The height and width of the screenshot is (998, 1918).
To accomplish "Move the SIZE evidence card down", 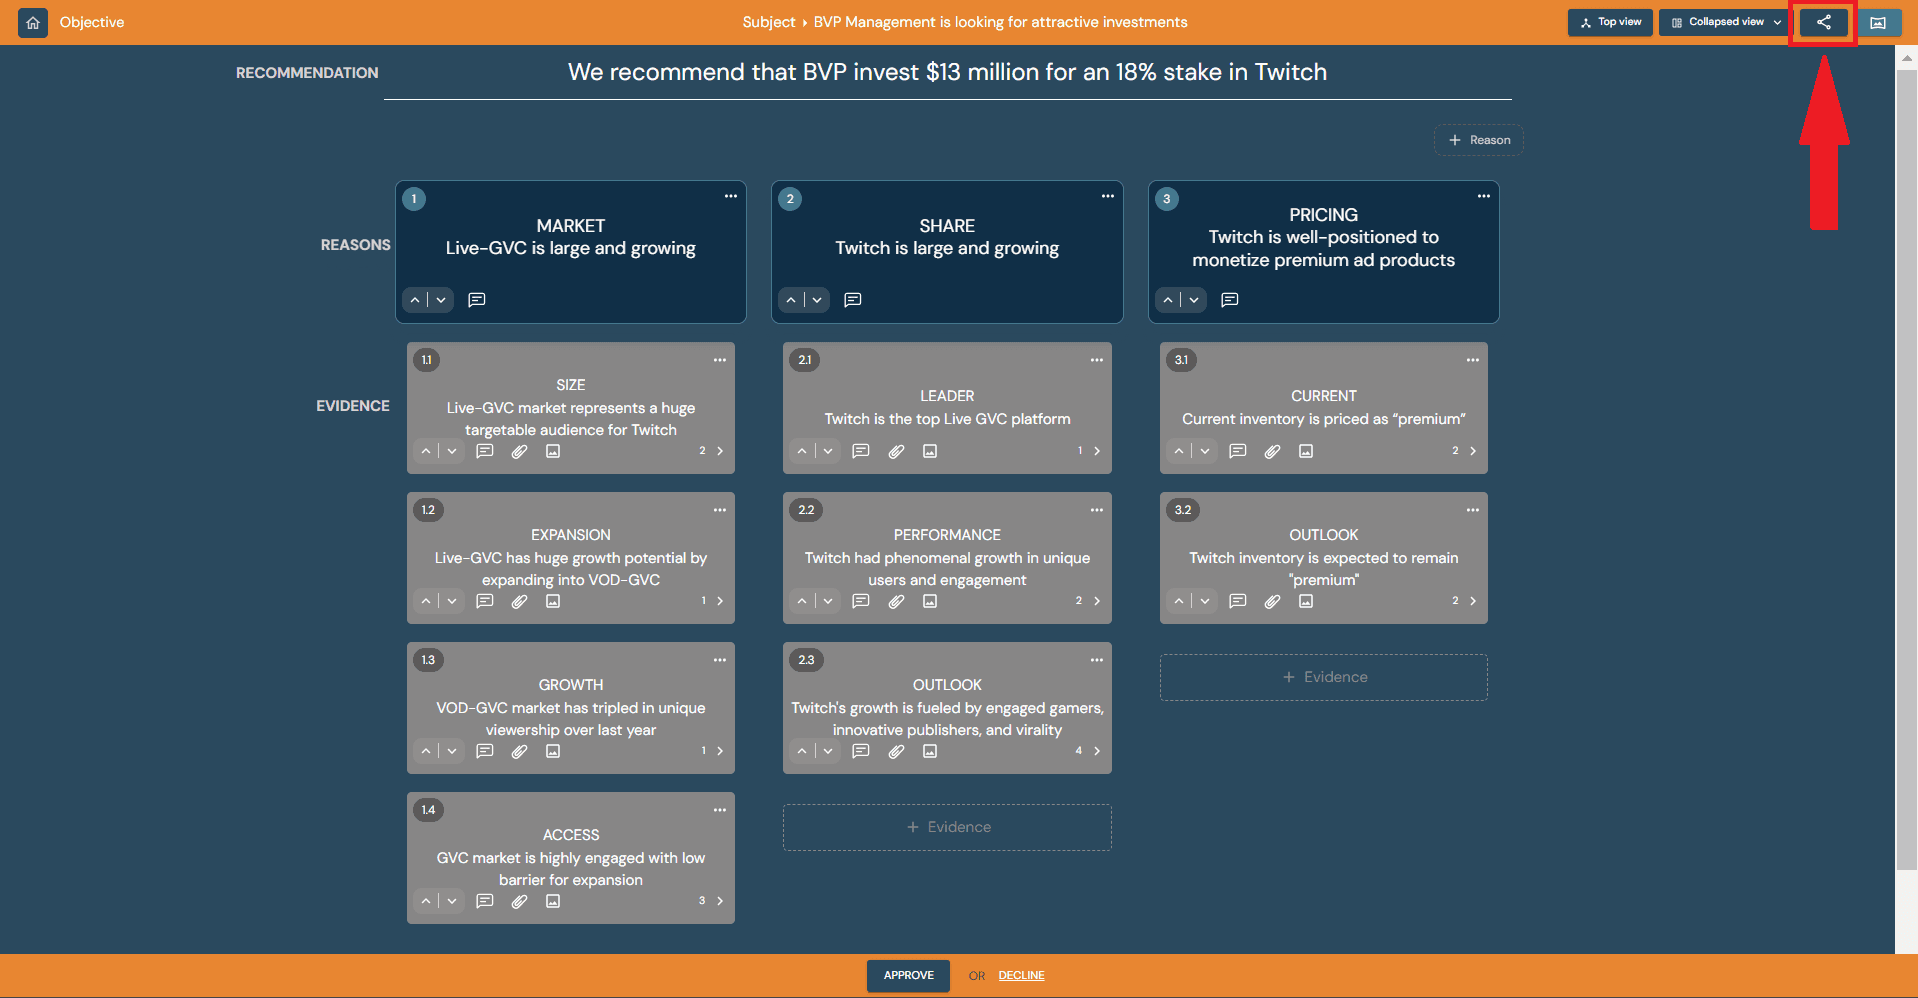I will point(452,451).
